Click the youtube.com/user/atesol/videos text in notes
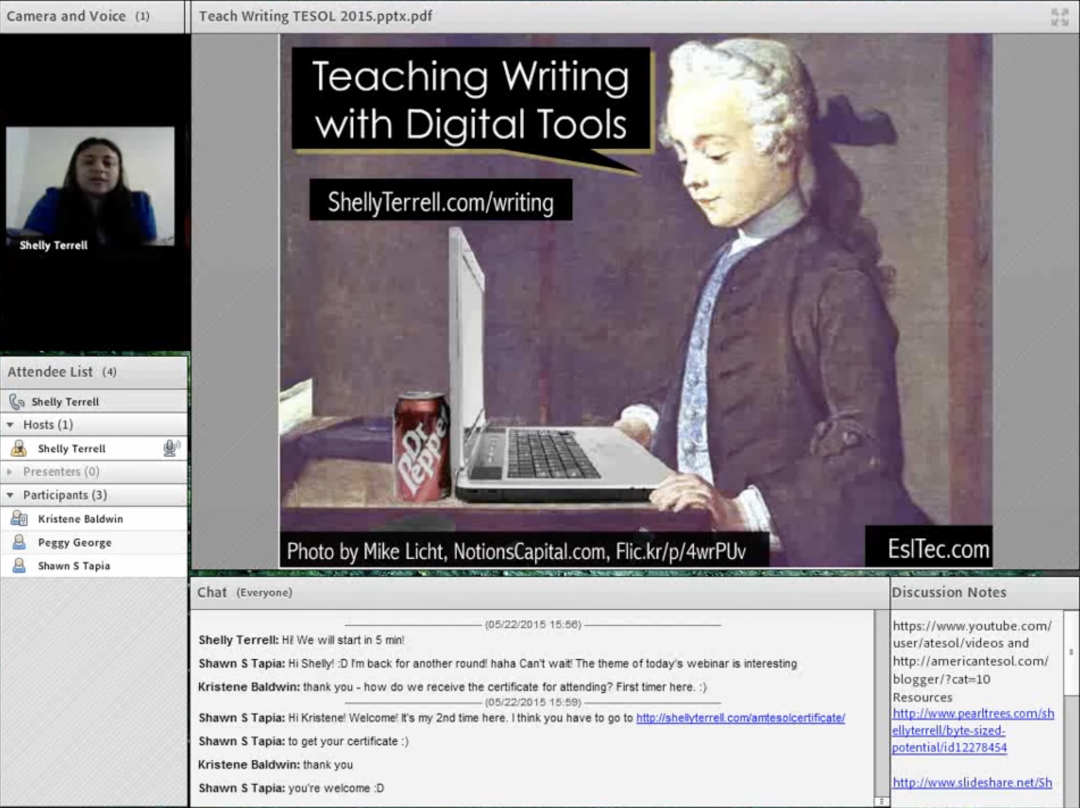Screen dimensions: 1080x808 click(x=972, y=634)
